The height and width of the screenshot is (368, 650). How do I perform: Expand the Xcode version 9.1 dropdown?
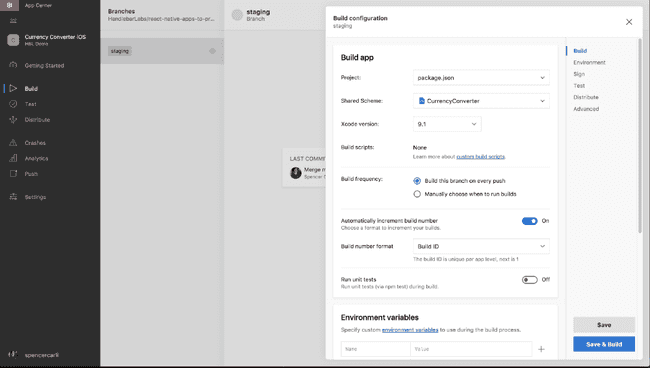point(447,124)
